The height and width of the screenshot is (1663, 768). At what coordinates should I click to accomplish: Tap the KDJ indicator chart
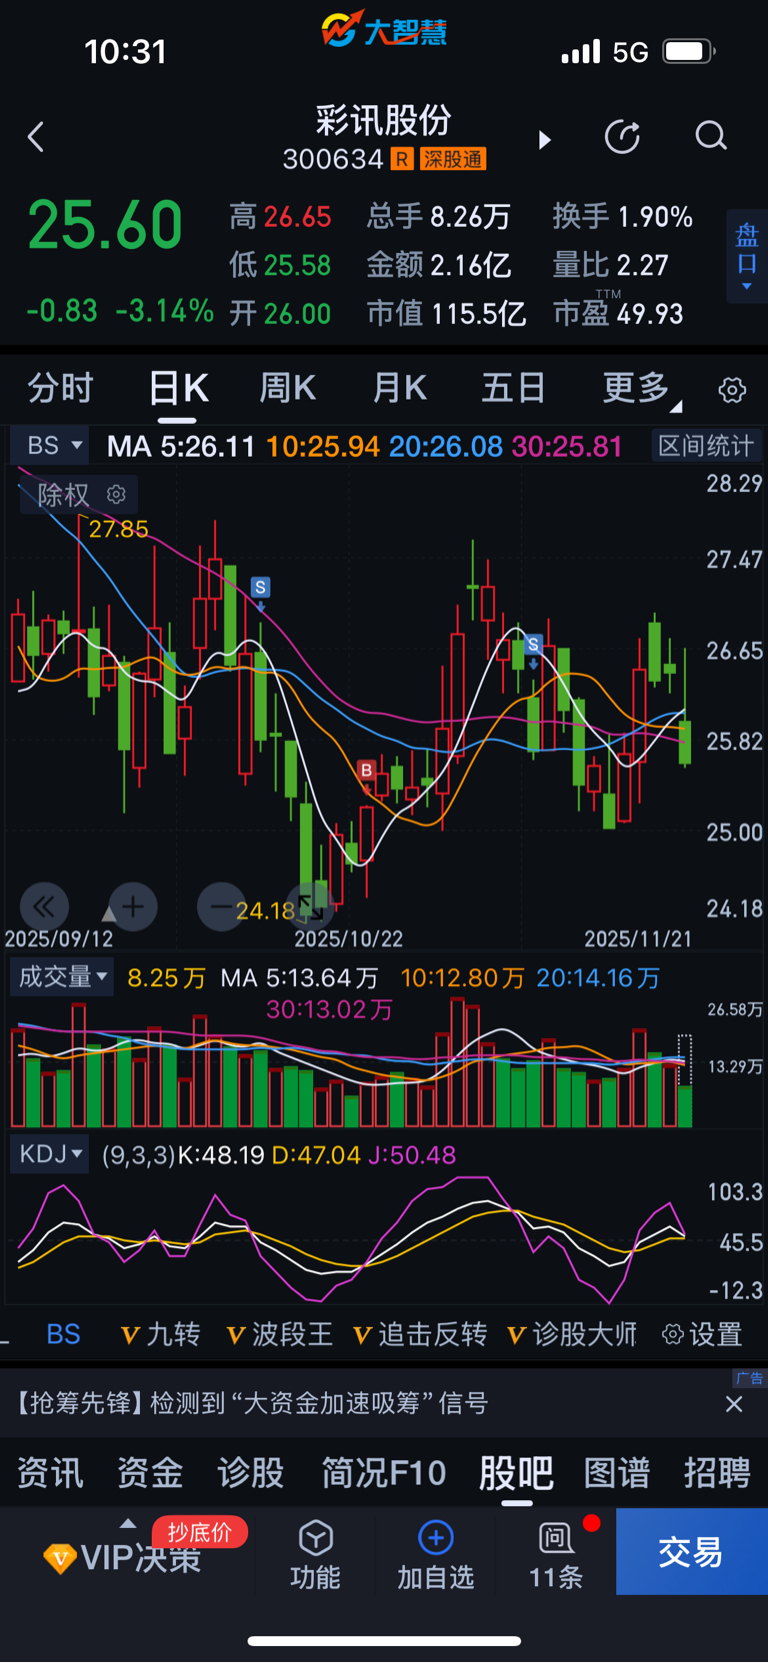pos(350,1238)
